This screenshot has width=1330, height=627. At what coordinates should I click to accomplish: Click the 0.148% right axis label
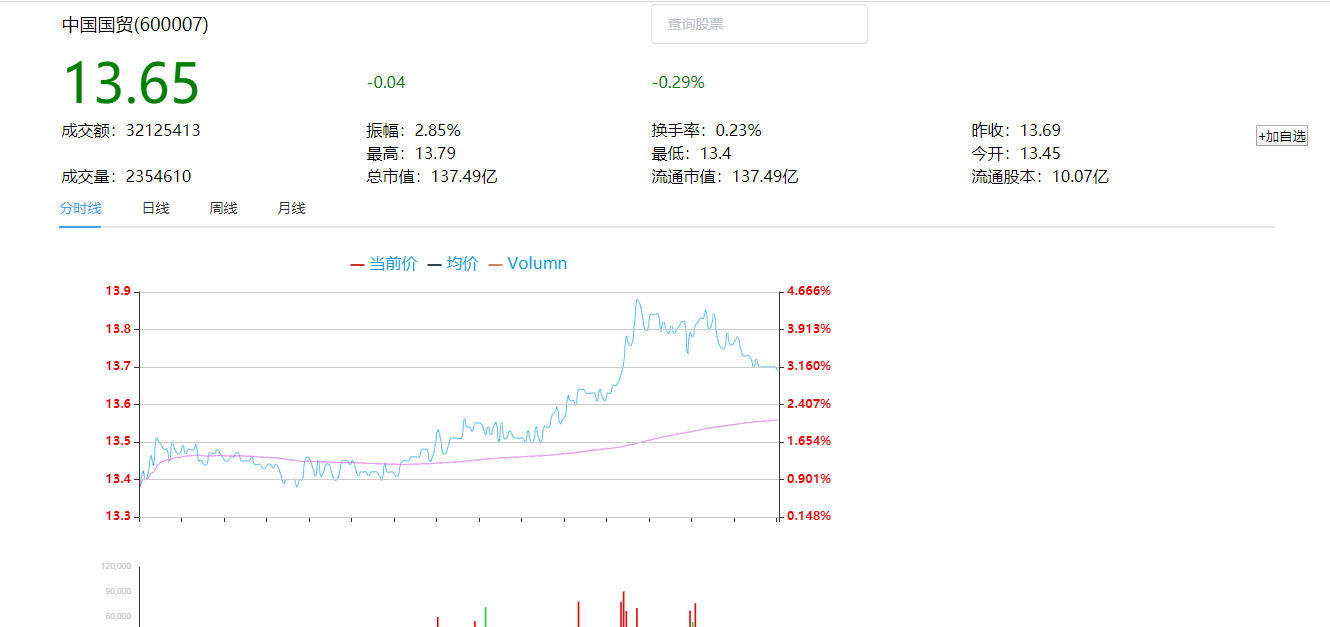coord(809,516)
